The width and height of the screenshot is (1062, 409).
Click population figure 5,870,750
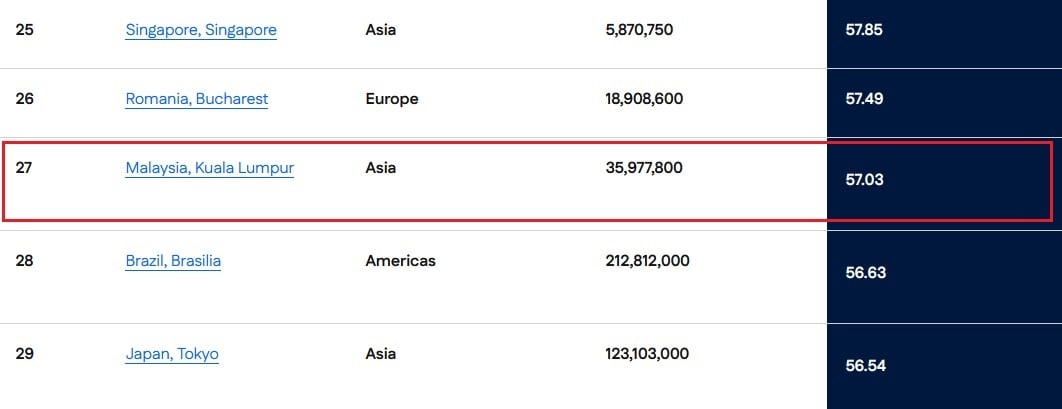pyautogui.click(x=639, y=30)
